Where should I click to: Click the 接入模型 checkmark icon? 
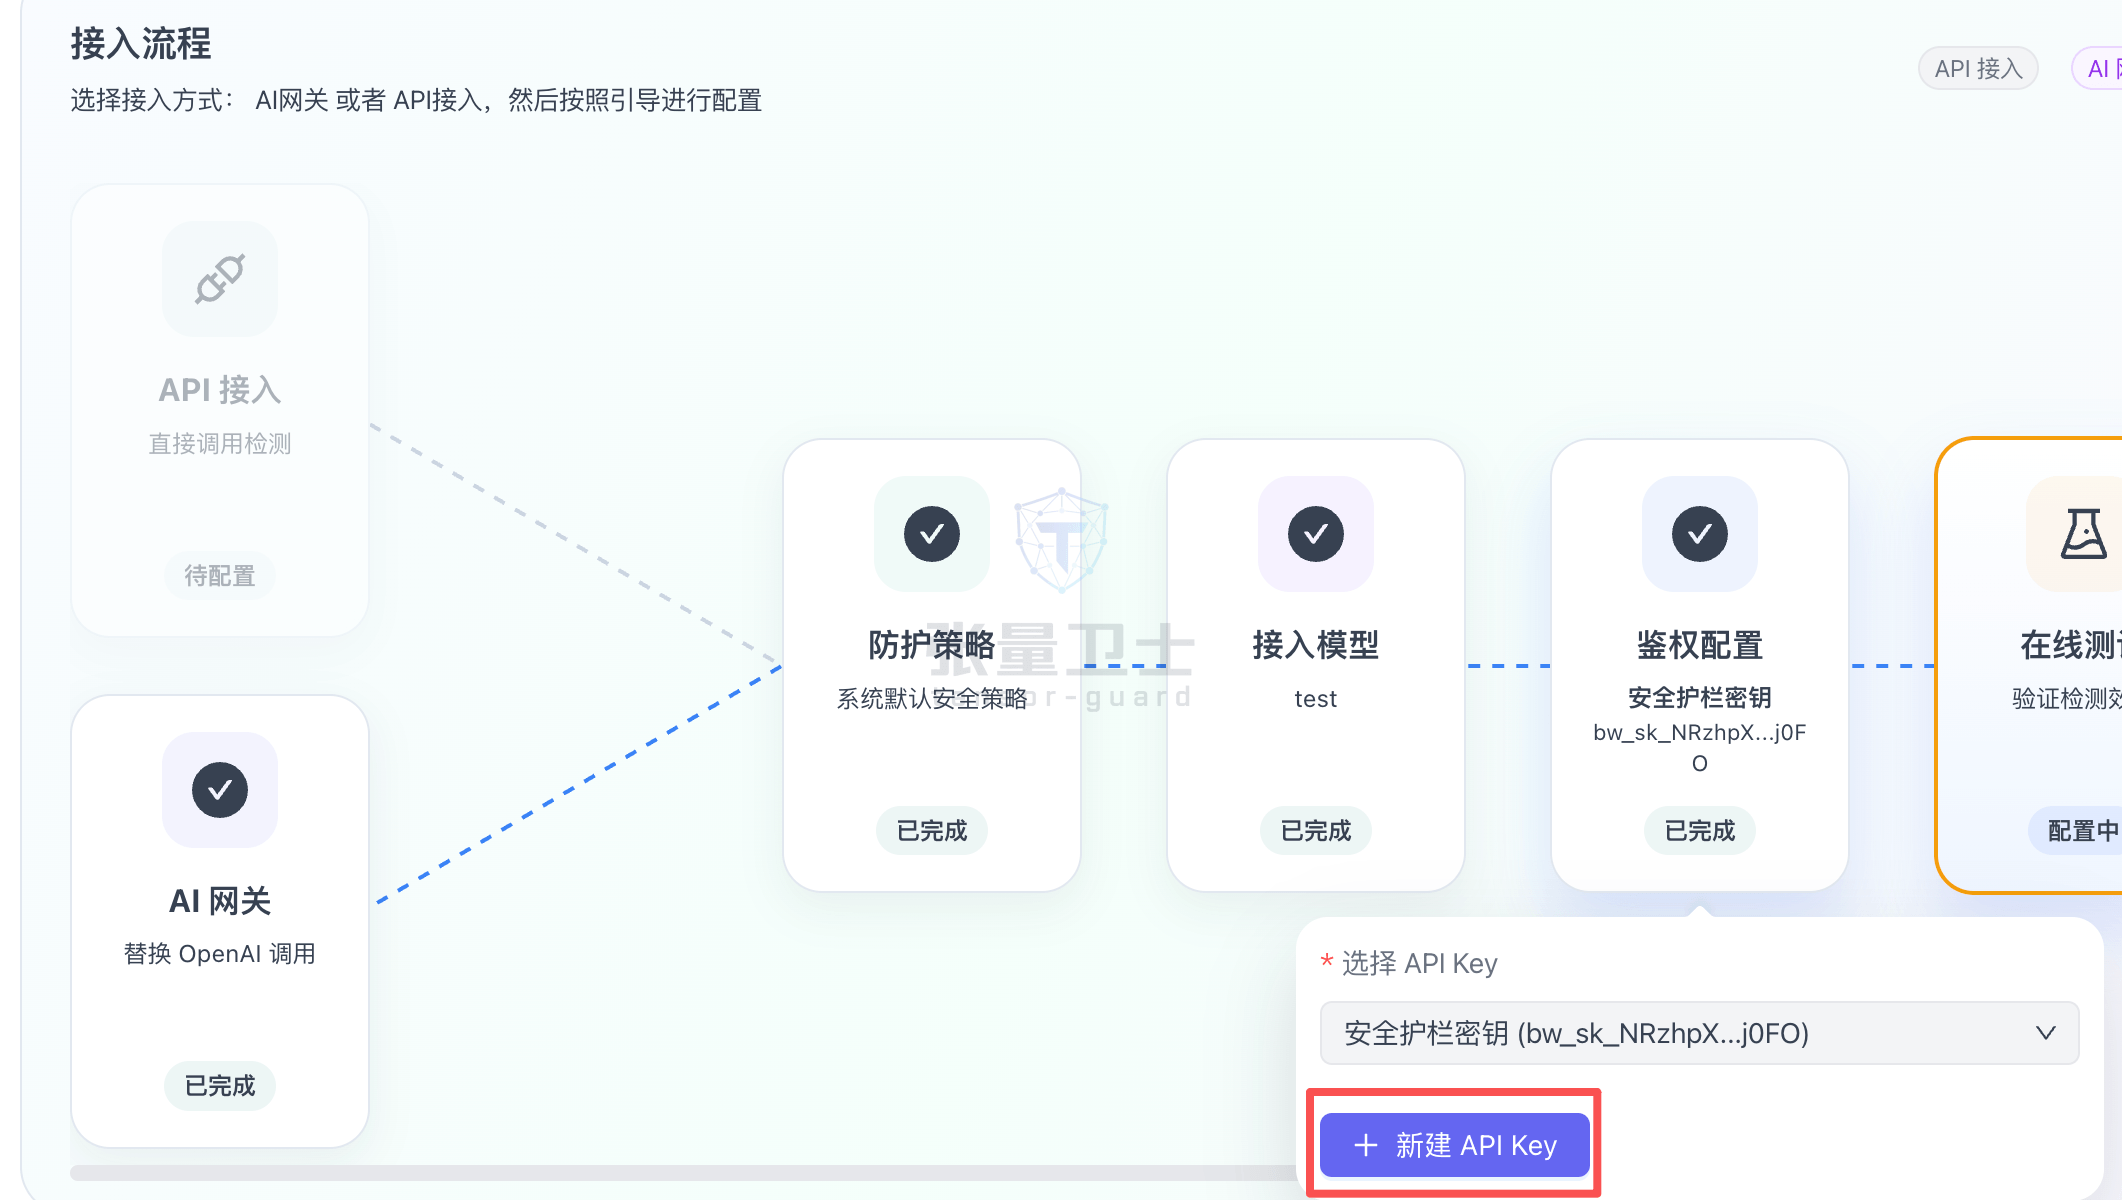1316,534
